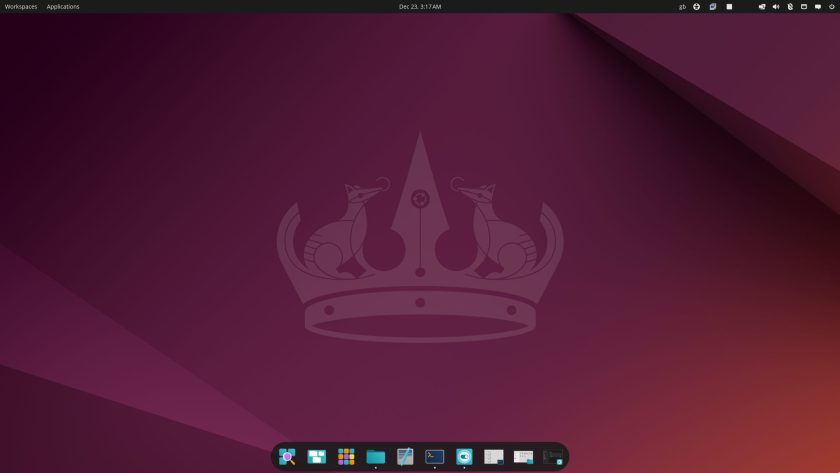
Task: Open the power menu icon at panel end
Action: (x=832, y=6)
